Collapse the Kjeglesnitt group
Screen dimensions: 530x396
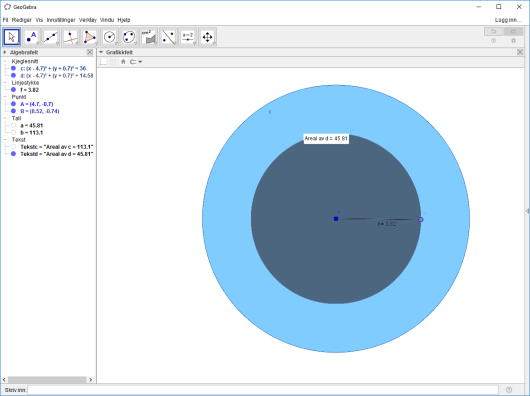click(x=5, y=61)
